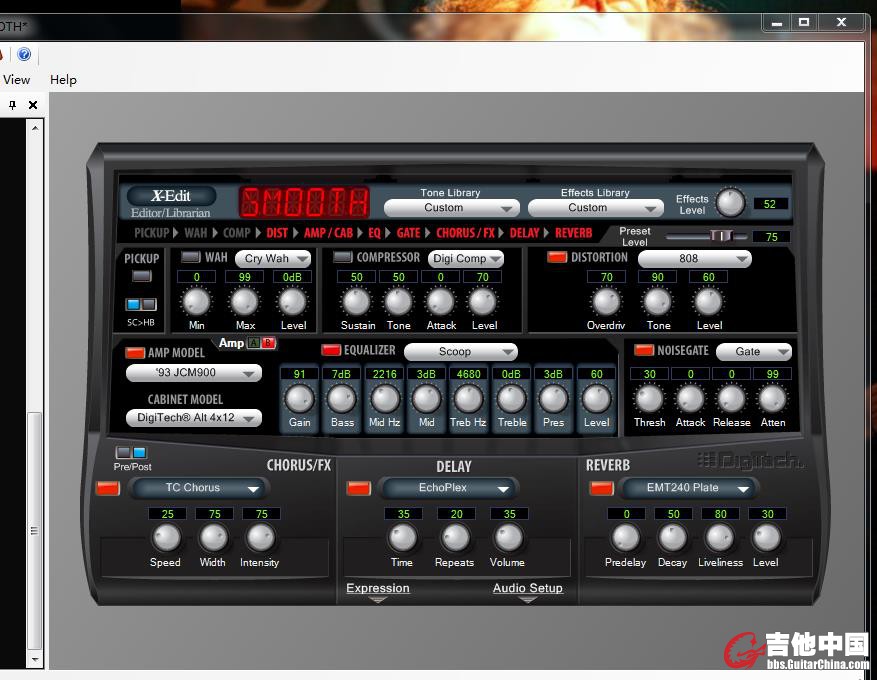Viewport: 877px width, 680px height.
Task: Click the Equalizer Treble knob
Action: pos(511,399)
